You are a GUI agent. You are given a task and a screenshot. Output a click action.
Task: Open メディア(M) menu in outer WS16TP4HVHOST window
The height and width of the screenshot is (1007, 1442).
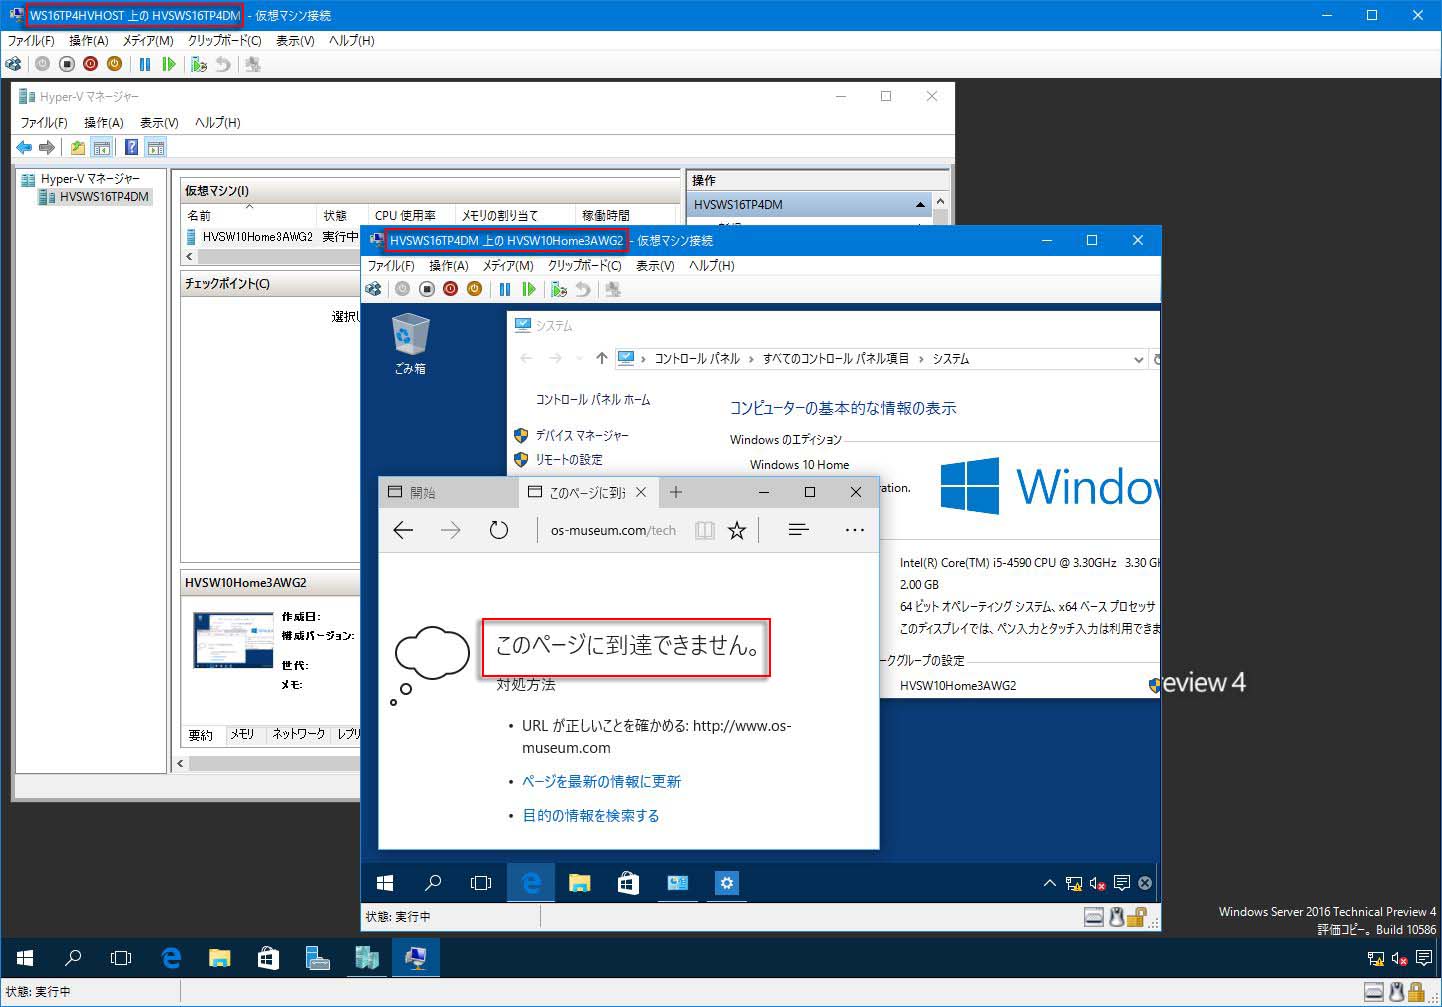[148, 41]
